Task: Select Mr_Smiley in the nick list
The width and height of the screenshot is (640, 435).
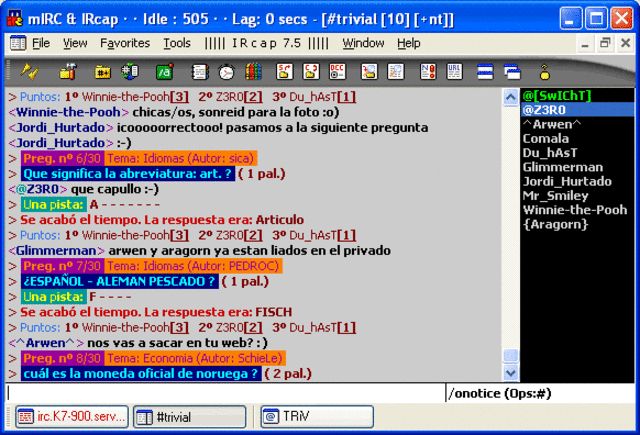Action: tap(578, 195)
